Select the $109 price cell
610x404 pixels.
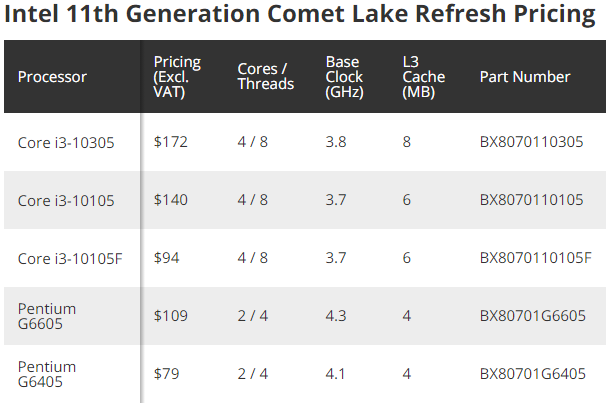coord(170,317)
